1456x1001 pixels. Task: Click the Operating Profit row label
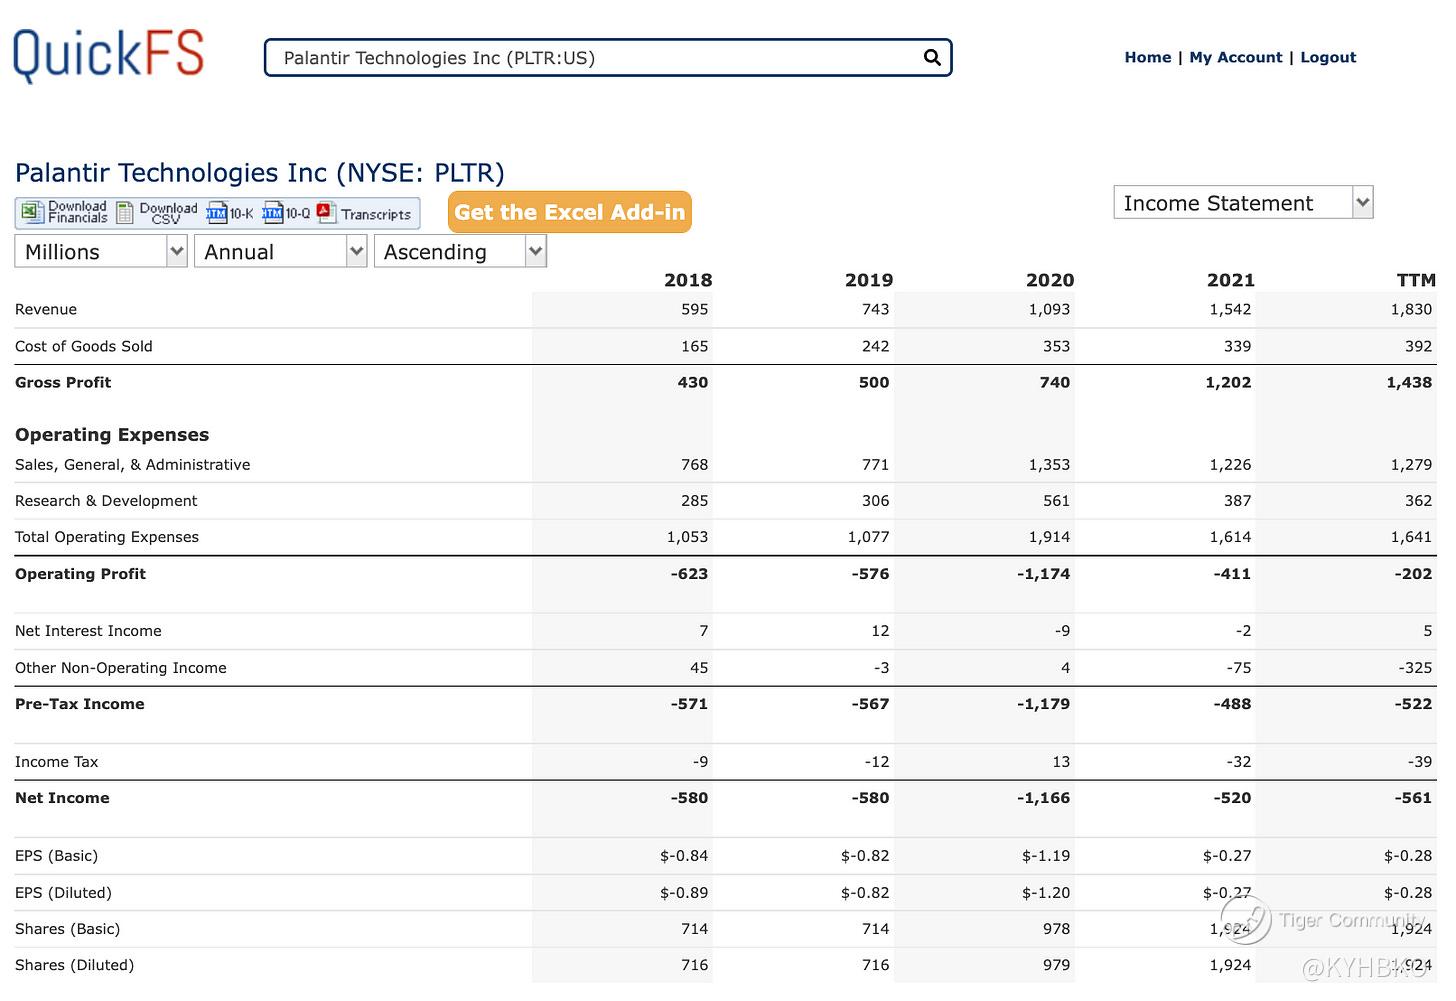pos(80,574)
